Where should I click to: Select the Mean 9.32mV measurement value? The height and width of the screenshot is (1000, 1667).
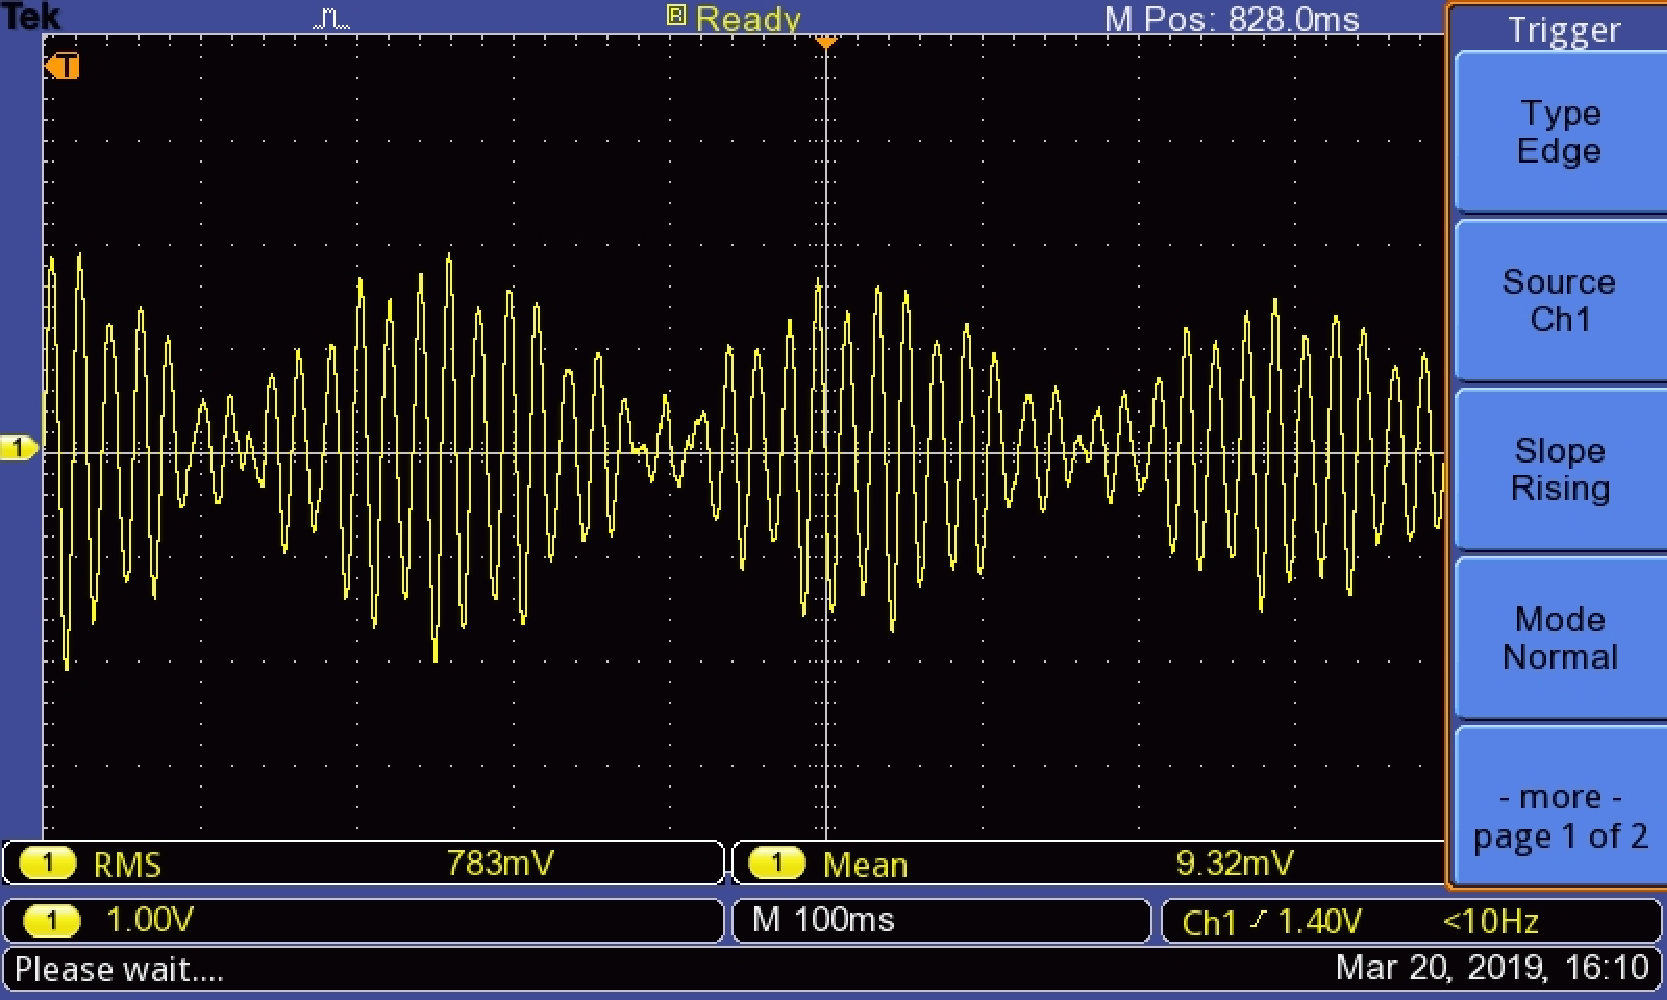[x=1234, y=863]
